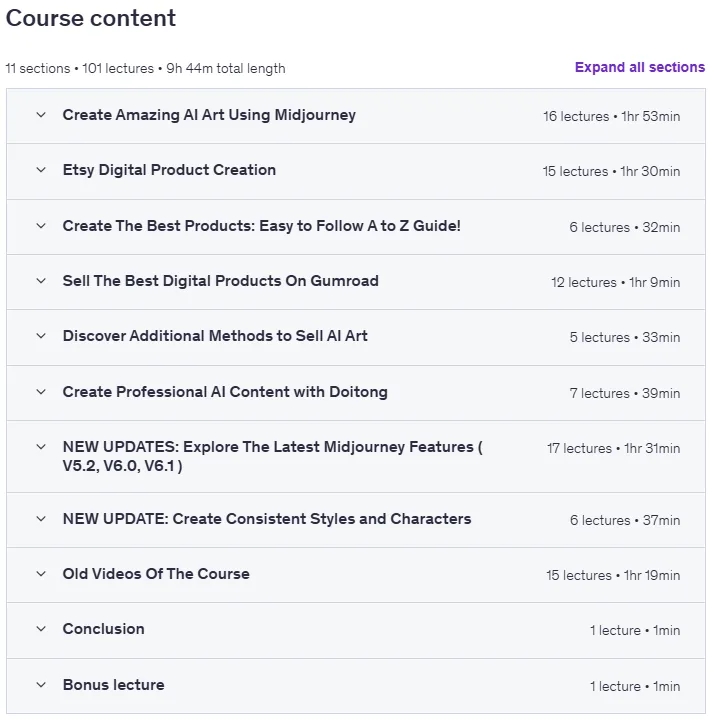Expand the Bonus lecture chevron
This screenshot has width=710, height=719.
click(x=41, y=685)
